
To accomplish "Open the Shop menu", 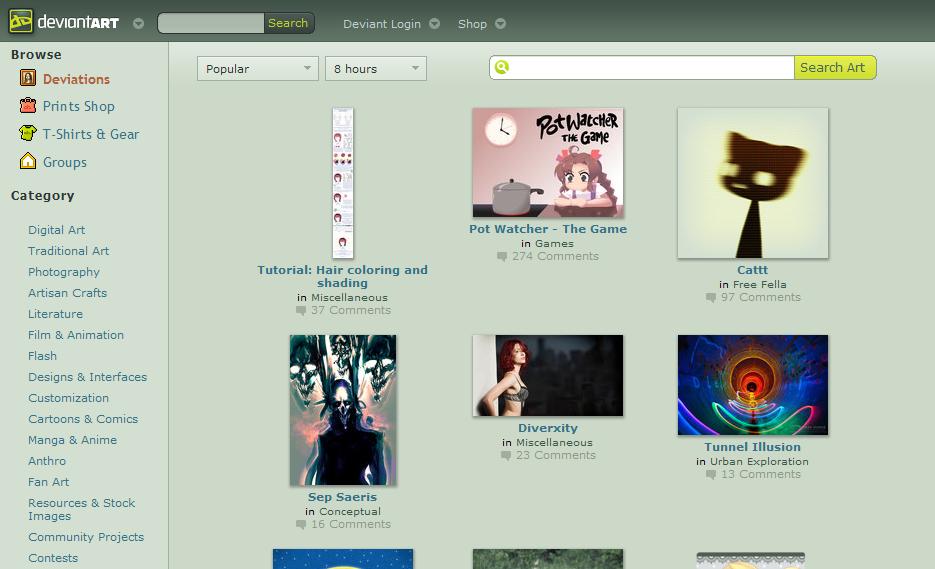I will (472, 24).
